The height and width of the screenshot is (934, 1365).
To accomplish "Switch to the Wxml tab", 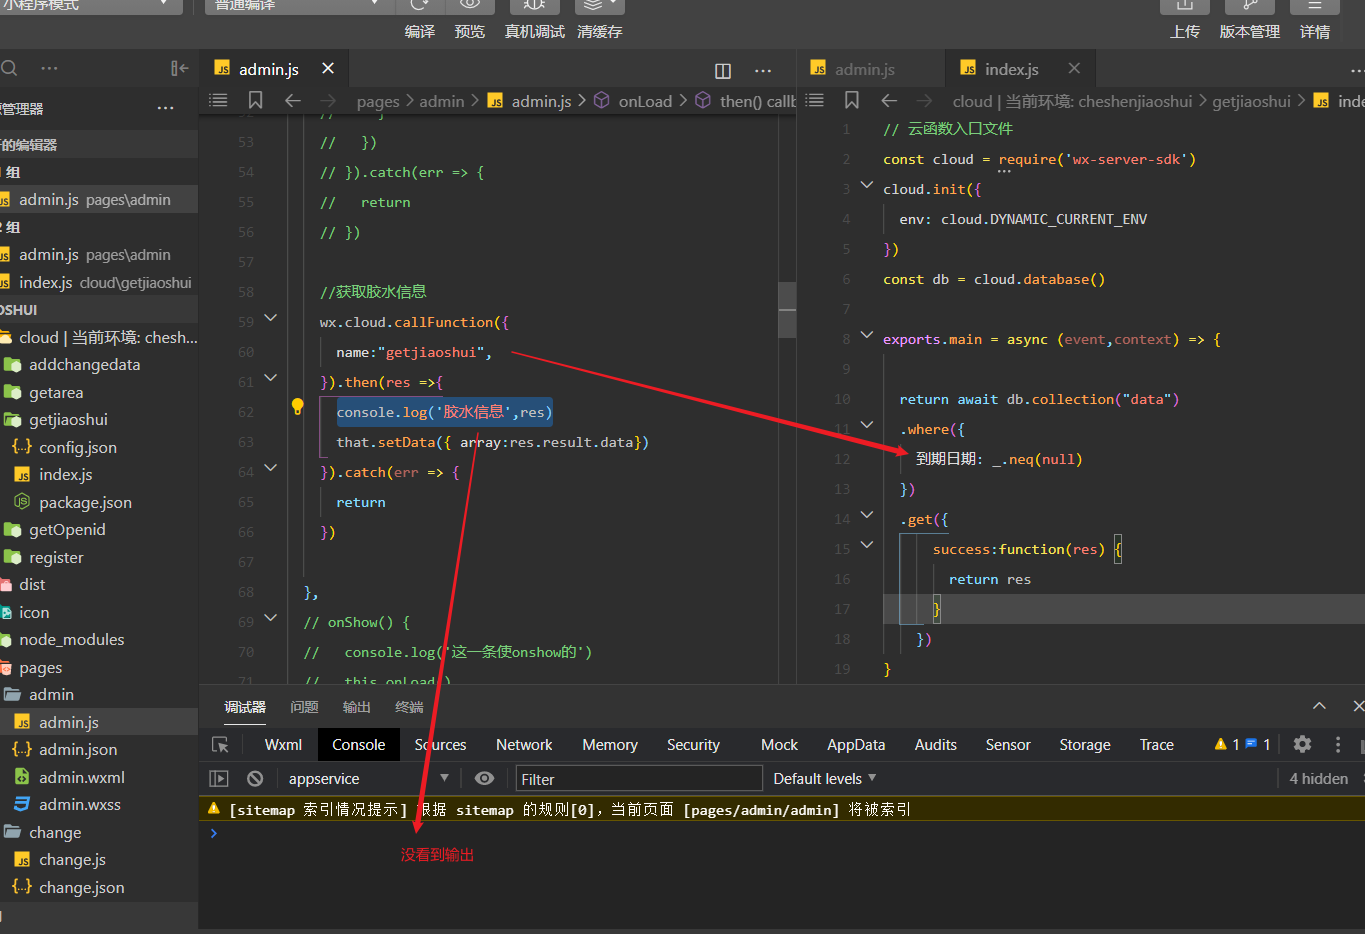I will point(283,745).
